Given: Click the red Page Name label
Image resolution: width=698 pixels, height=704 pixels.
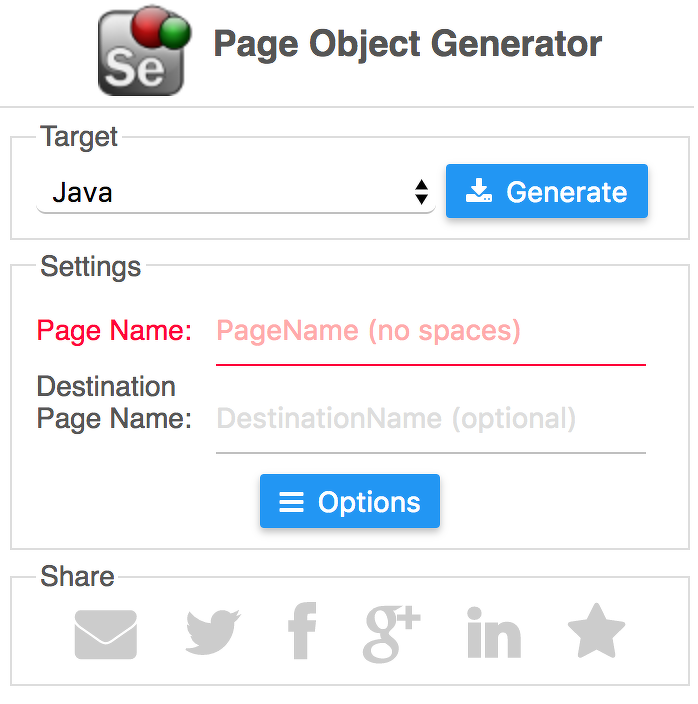Looking at the screenshot, I should (114, 331).
